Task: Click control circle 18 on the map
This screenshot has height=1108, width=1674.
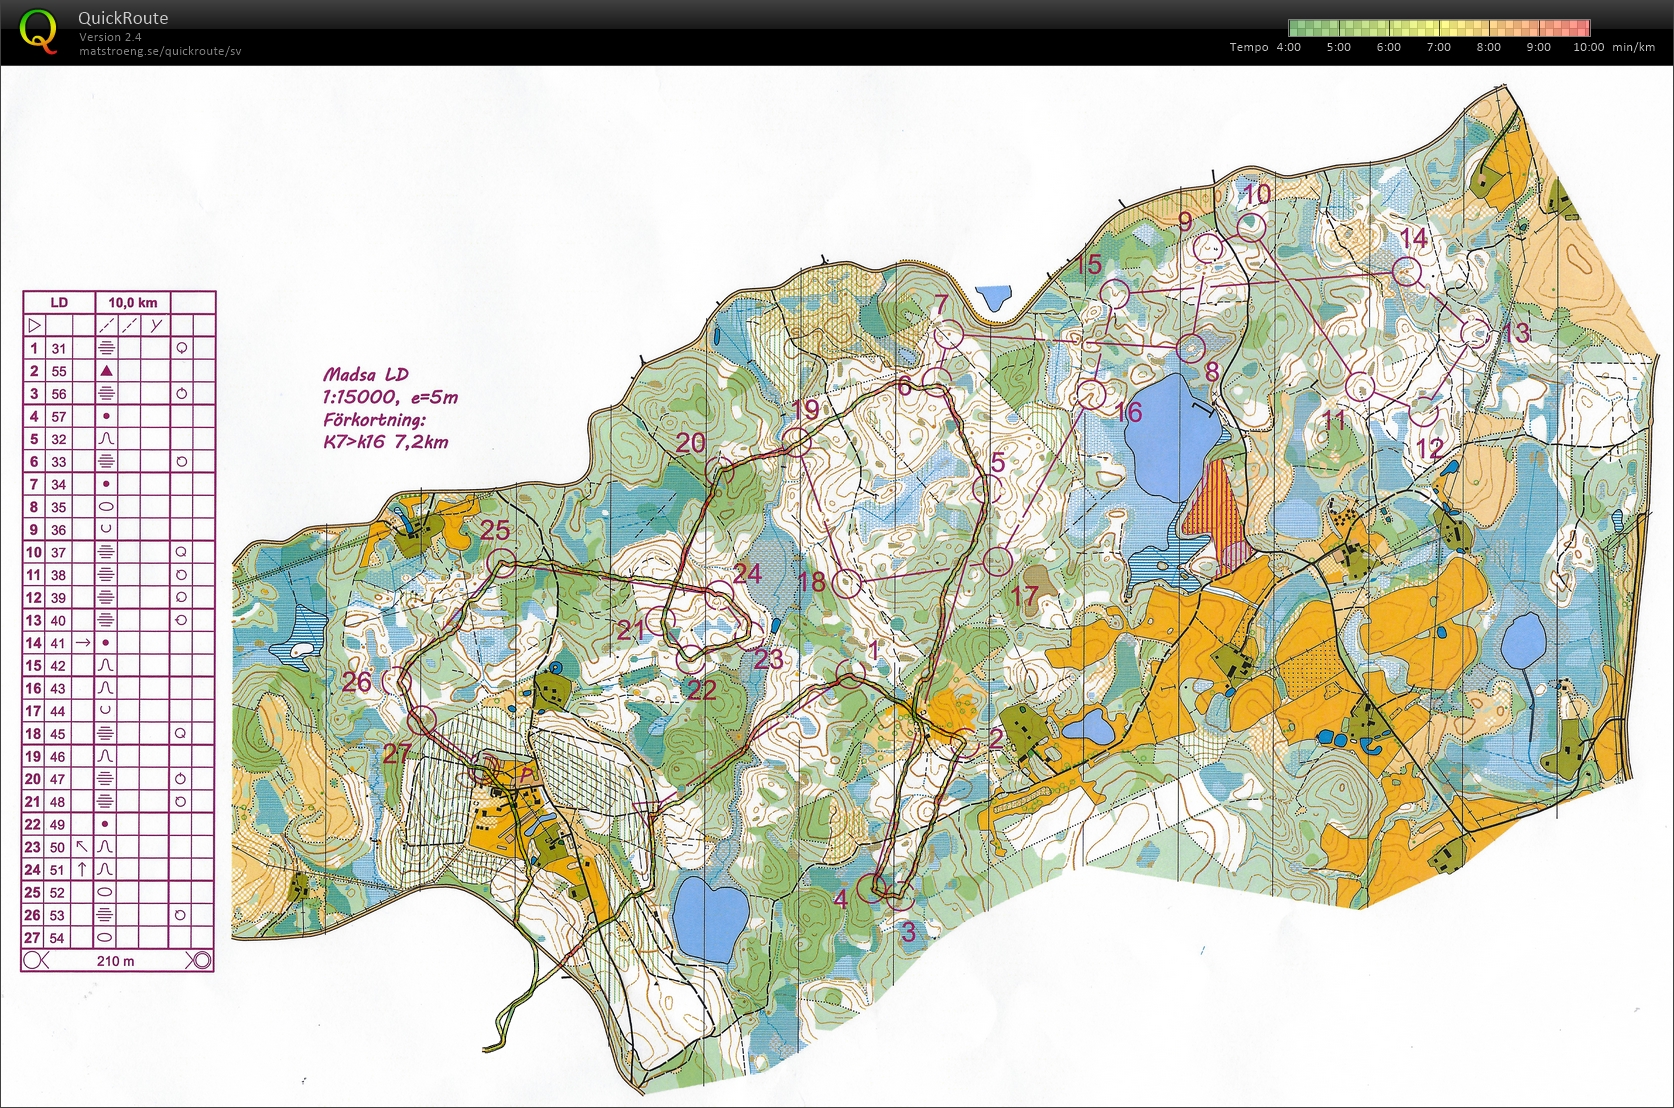Action: pos(846,584)
